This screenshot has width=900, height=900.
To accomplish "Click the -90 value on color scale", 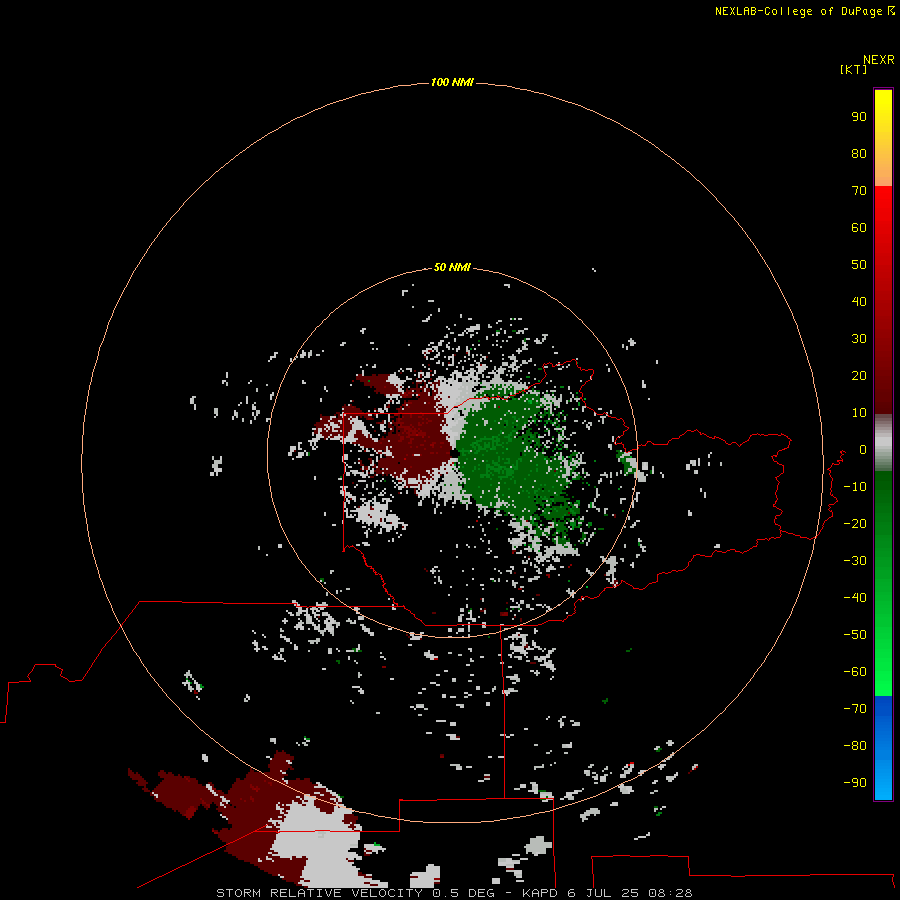I will pos(855,783).
